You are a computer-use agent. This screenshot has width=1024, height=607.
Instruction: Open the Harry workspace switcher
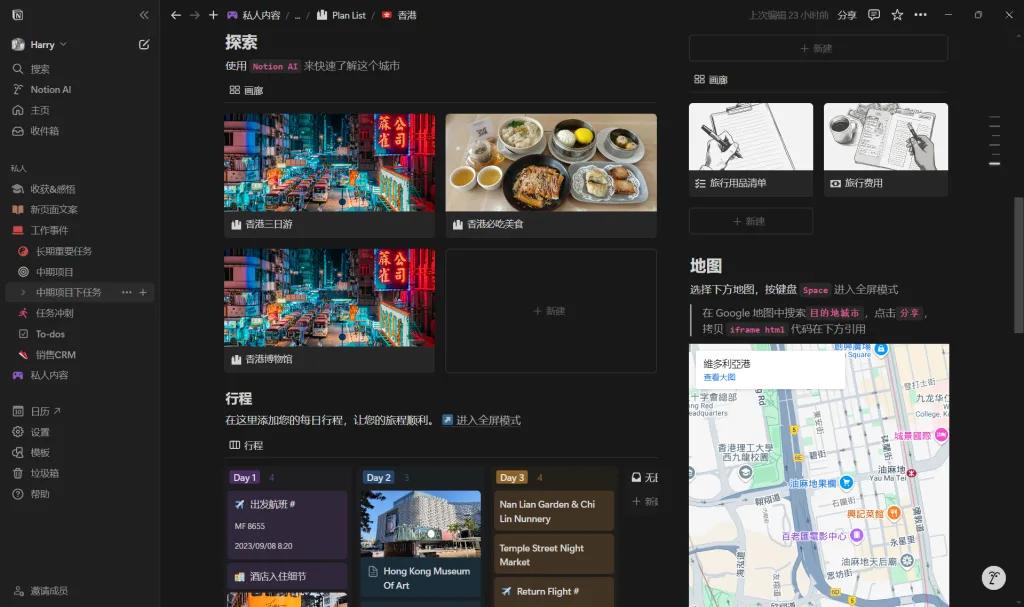point(40,44)
